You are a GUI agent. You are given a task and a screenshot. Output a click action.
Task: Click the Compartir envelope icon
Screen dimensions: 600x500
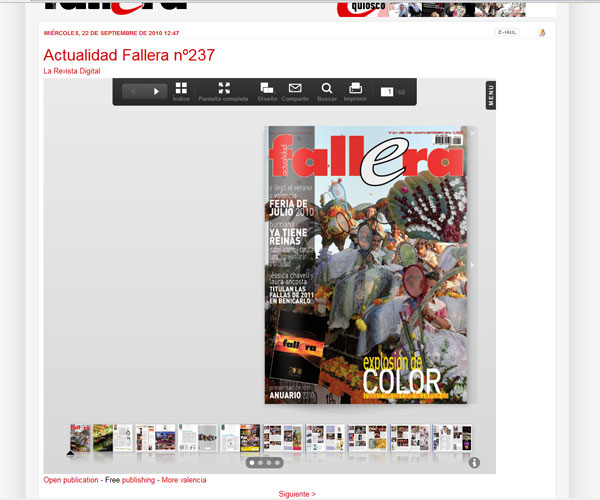coord(295,91)
